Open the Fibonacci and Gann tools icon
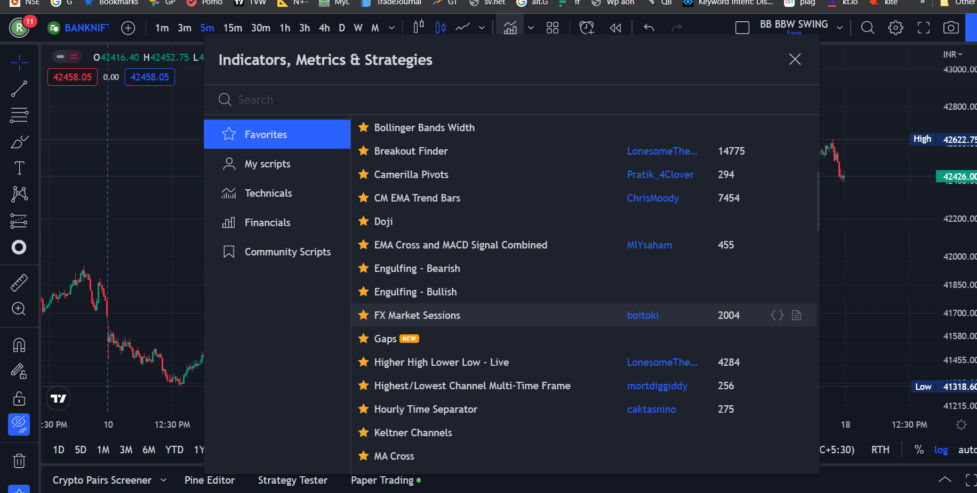 [x=19, y=115]
